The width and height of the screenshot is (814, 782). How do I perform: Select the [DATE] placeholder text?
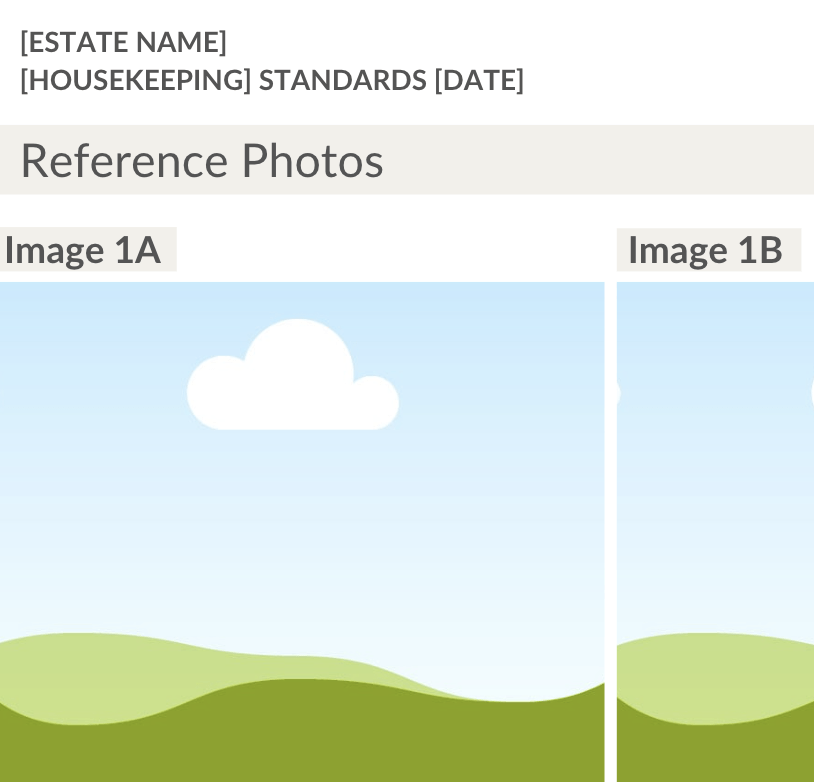click(x=479, y=80)
